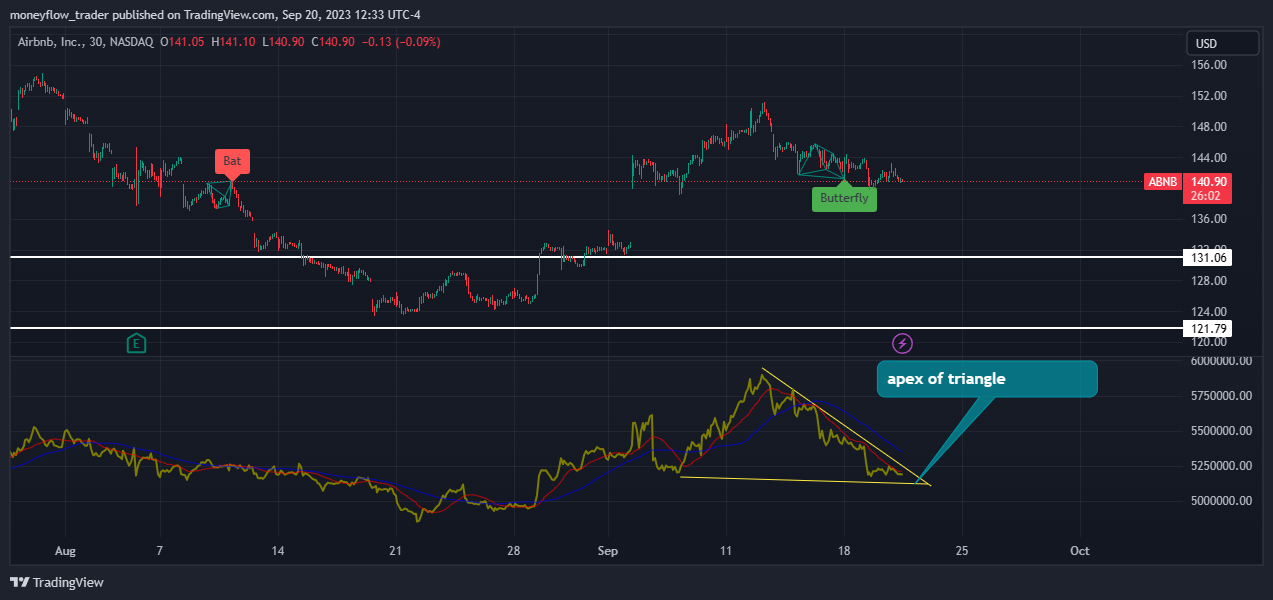Viewport: 1273px width, 600px height.
Task: Click the ABNB ticker price tag
Action: click(1162, 182)
